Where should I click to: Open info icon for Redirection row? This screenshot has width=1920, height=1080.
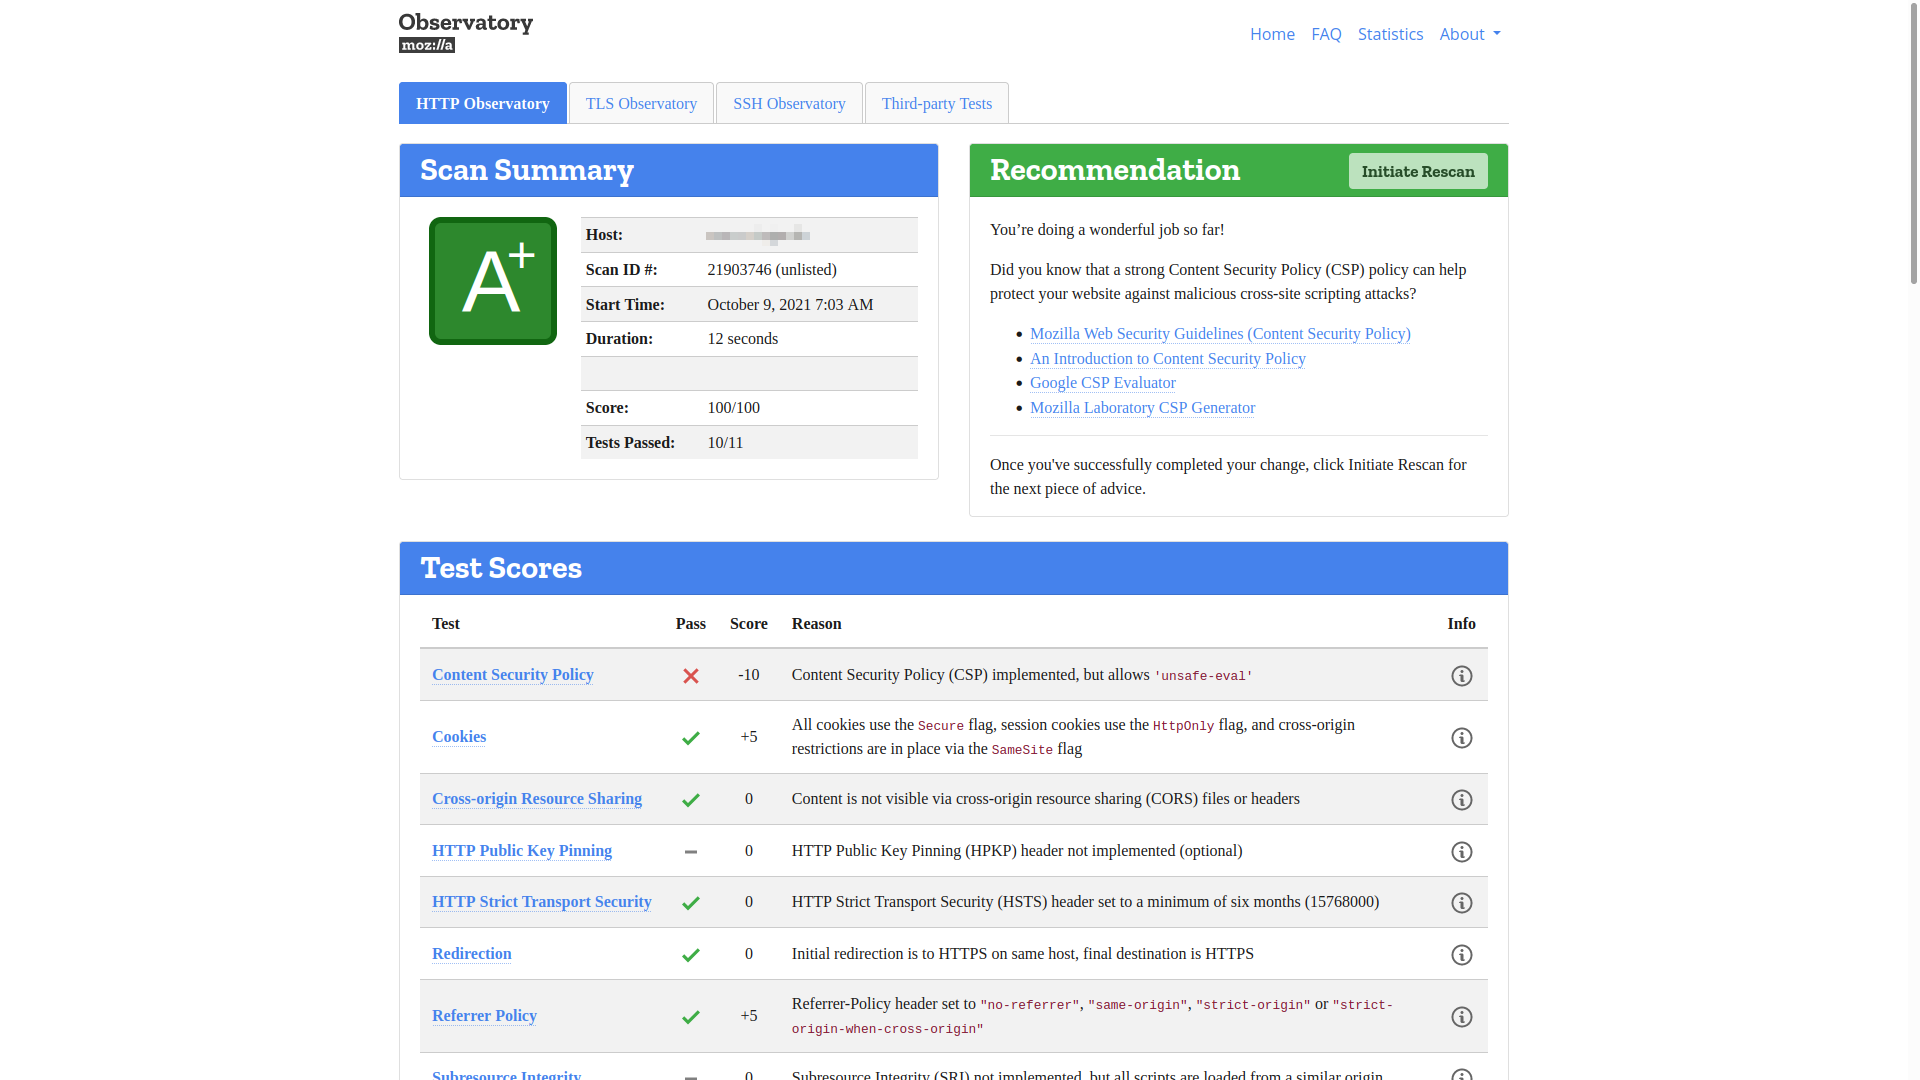click(x=1461, y=955)
